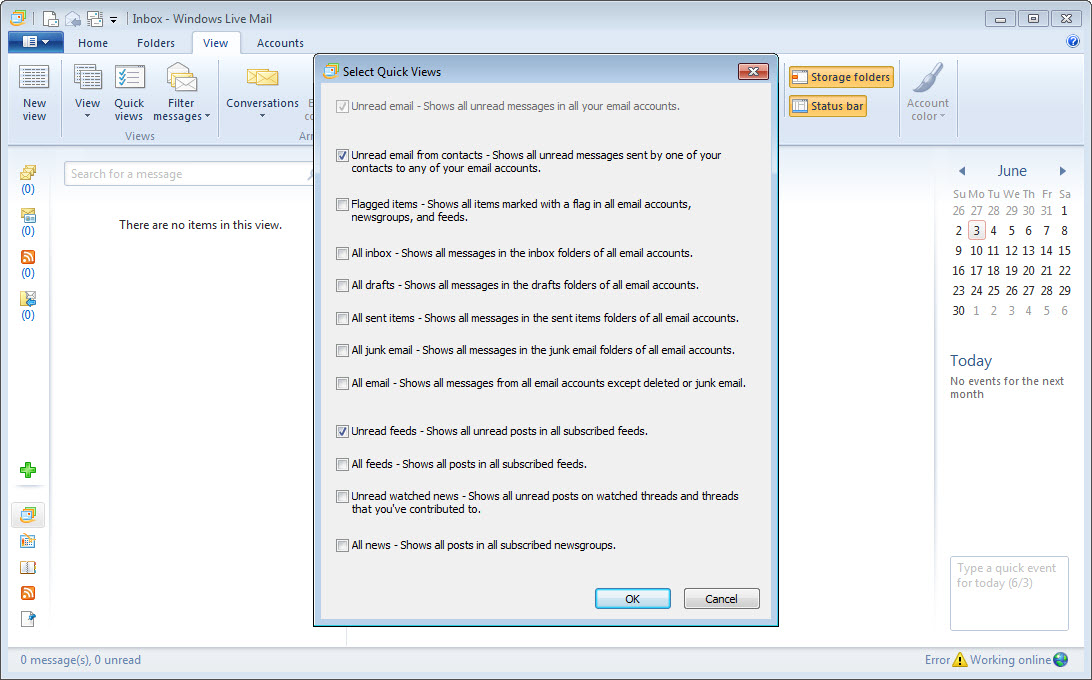Screen dimensions: 1092x680
Task: Switch to the Home ribbon tab
Action: pos(93,43)
